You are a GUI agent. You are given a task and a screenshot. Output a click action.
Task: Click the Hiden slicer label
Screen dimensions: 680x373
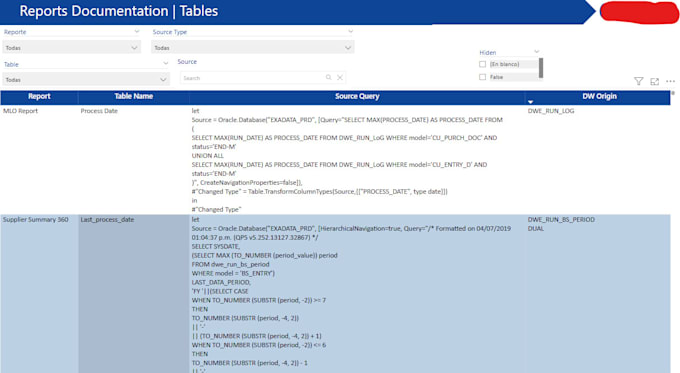[487, 52]
